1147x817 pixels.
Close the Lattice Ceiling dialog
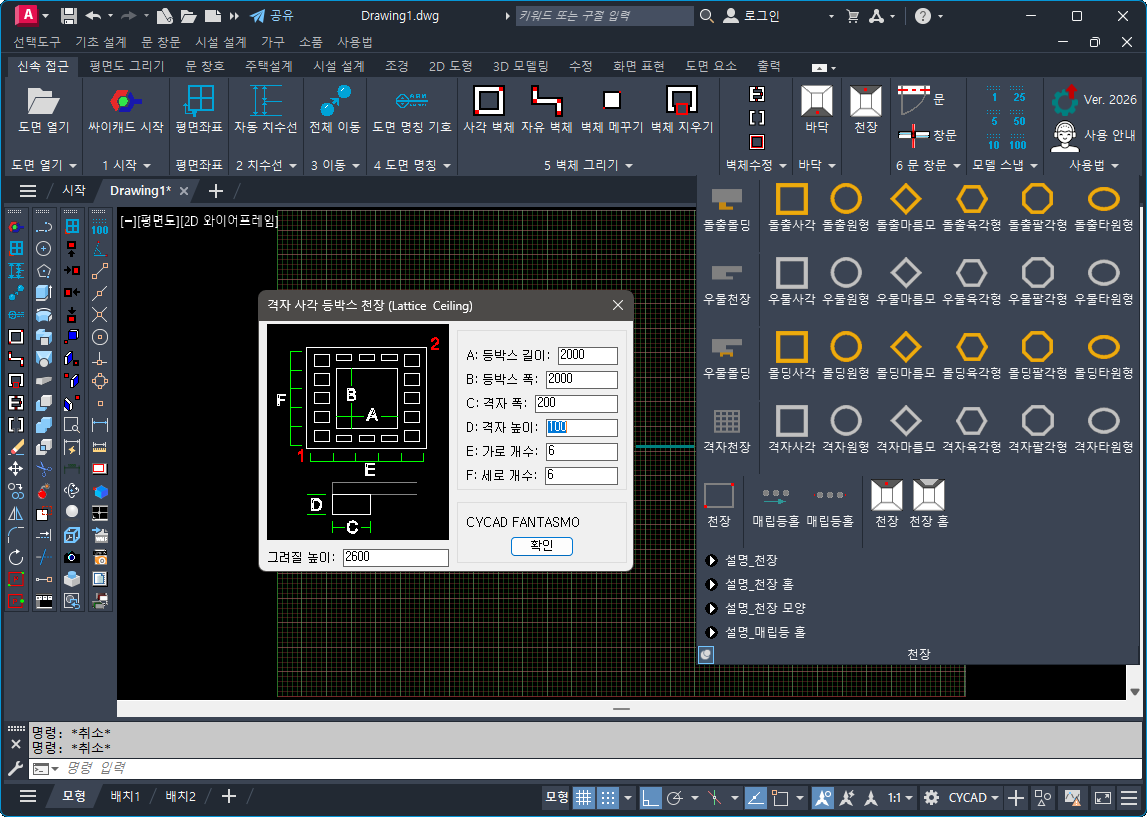tap(617, 305)
